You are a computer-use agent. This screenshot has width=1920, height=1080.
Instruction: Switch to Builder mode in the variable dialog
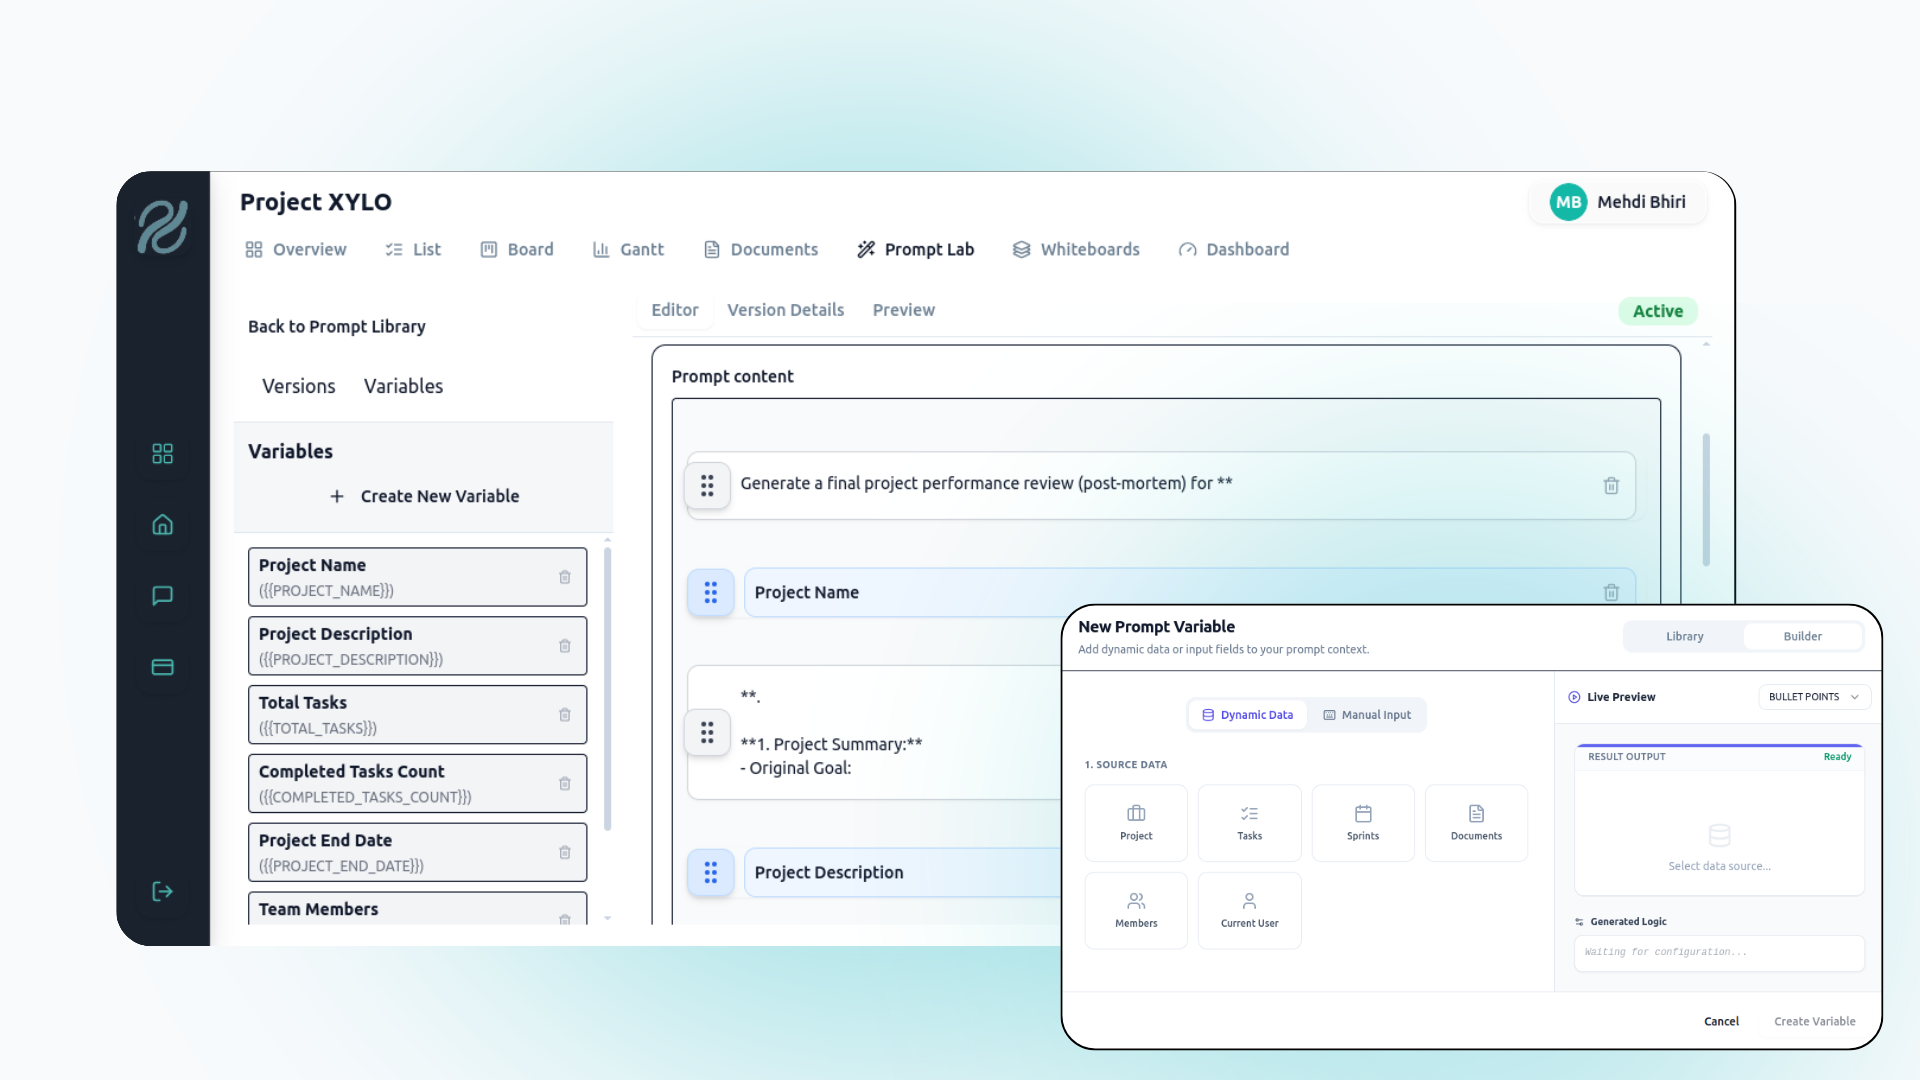(x=1802, y=636)
